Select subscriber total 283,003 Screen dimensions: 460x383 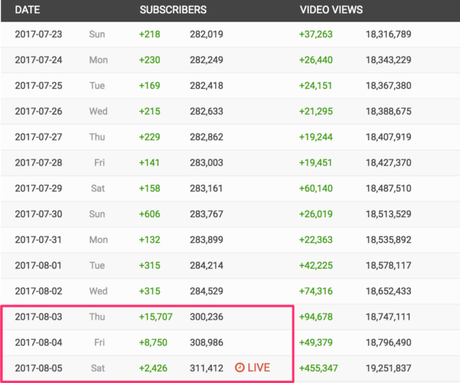[207, 162]
